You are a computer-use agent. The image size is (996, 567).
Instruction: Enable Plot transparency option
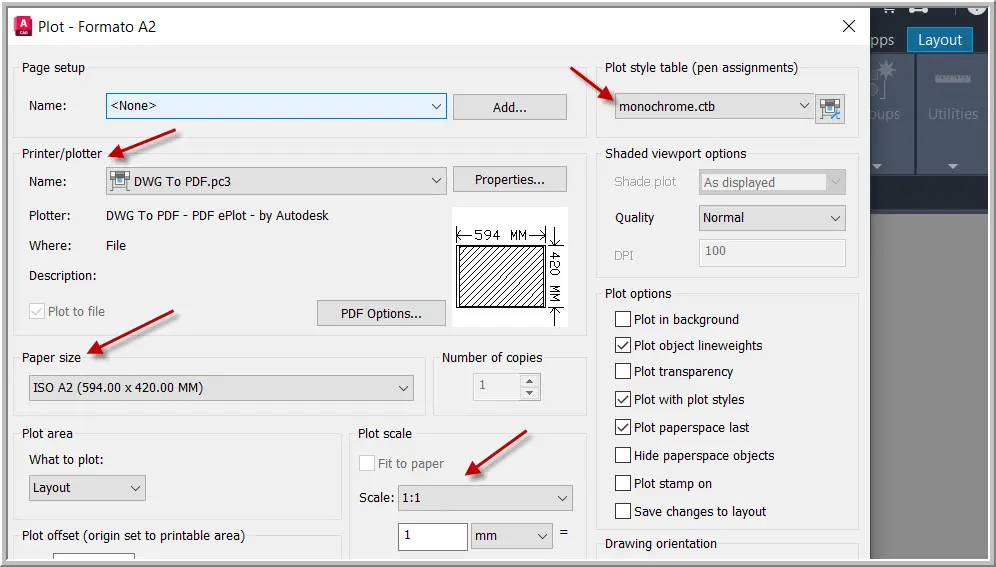pyautogui.click(x=623, y=371)
